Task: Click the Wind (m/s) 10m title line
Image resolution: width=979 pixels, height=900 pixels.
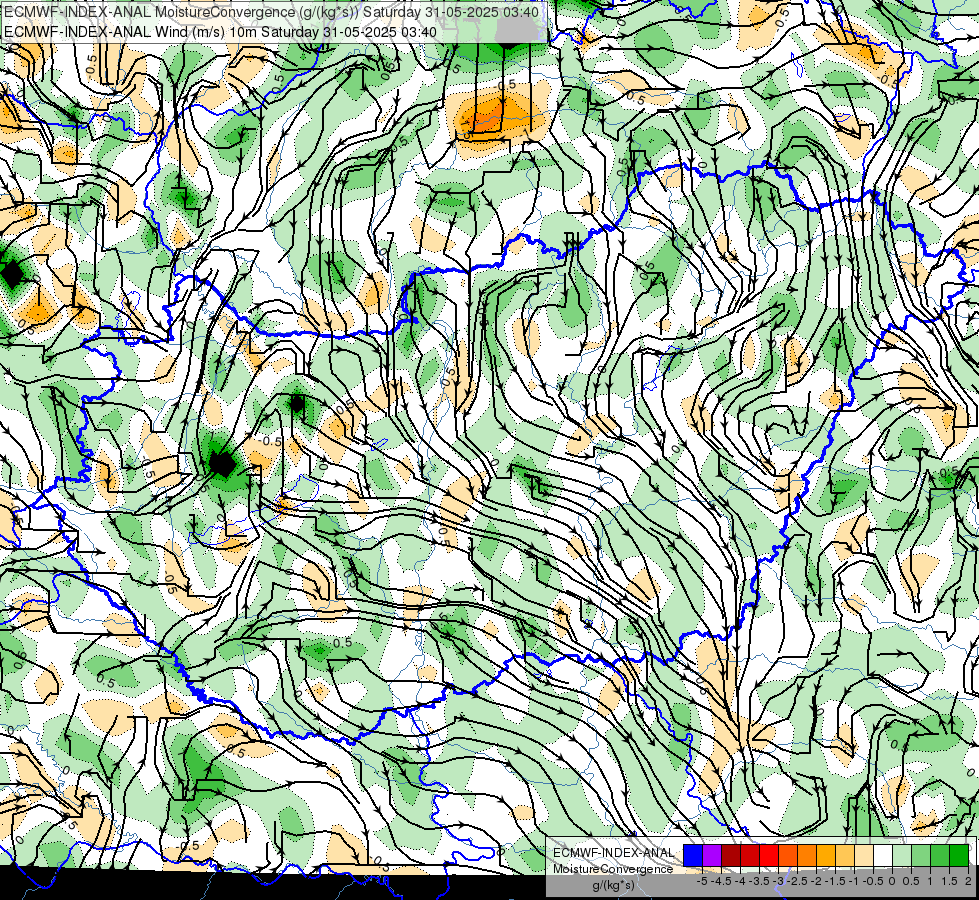Action: coord(220,32)
